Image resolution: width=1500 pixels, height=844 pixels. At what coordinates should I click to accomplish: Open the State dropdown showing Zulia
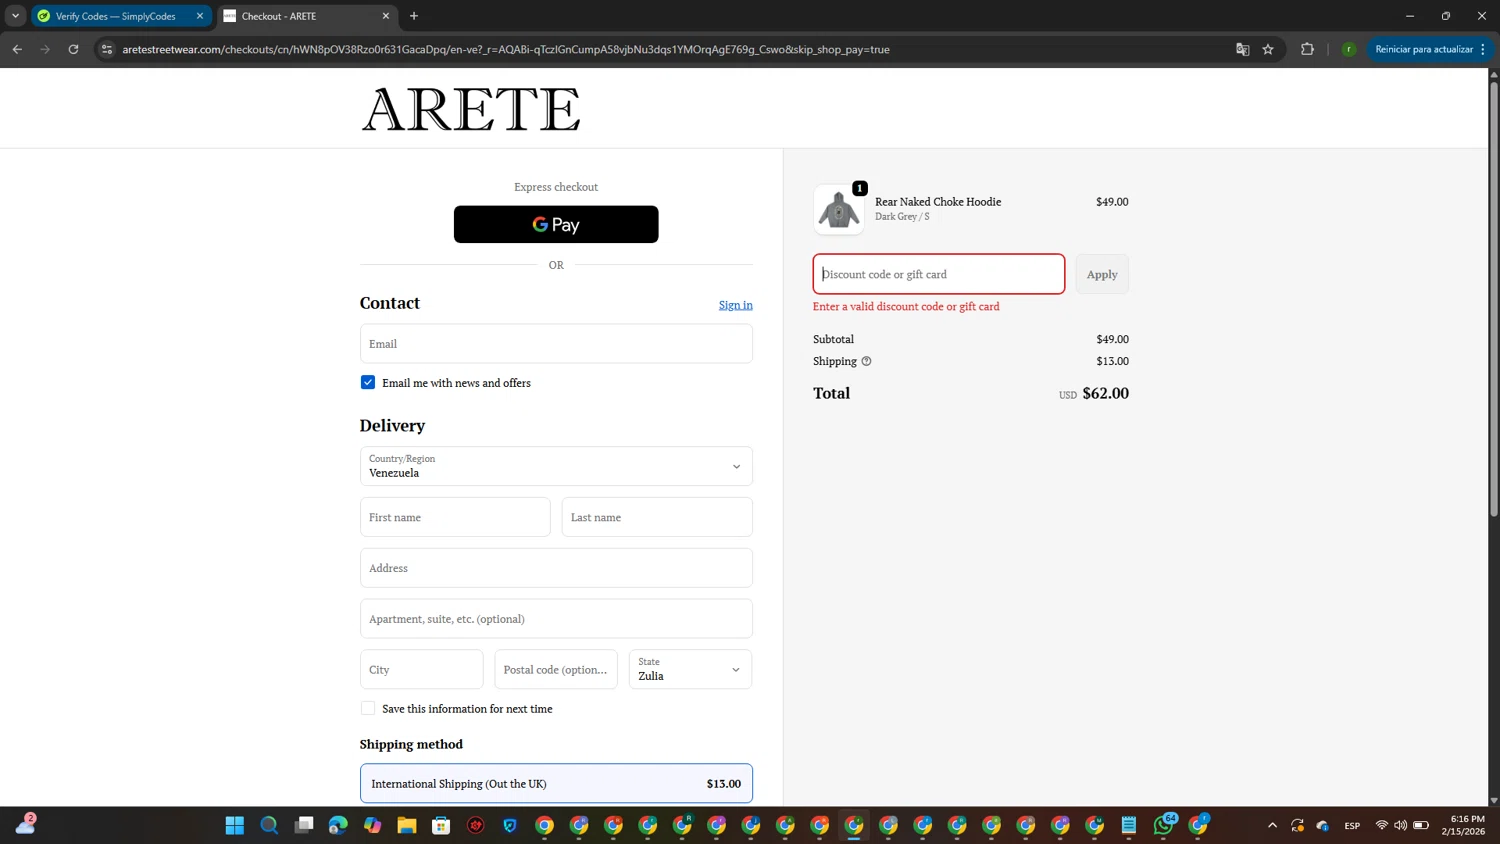(x=690, y=669)
